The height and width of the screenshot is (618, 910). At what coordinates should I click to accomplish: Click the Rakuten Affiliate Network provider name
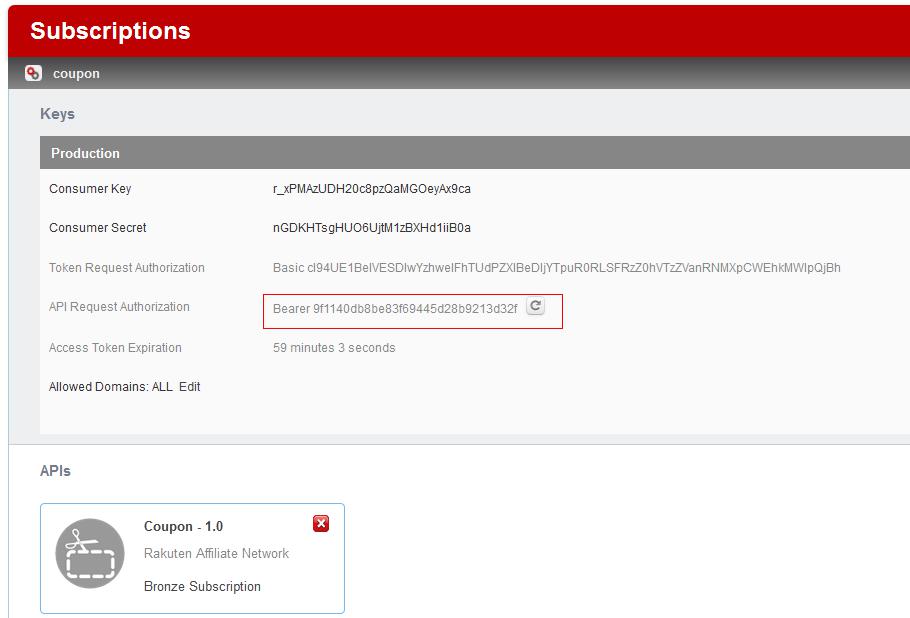click(x=216, y=554)
